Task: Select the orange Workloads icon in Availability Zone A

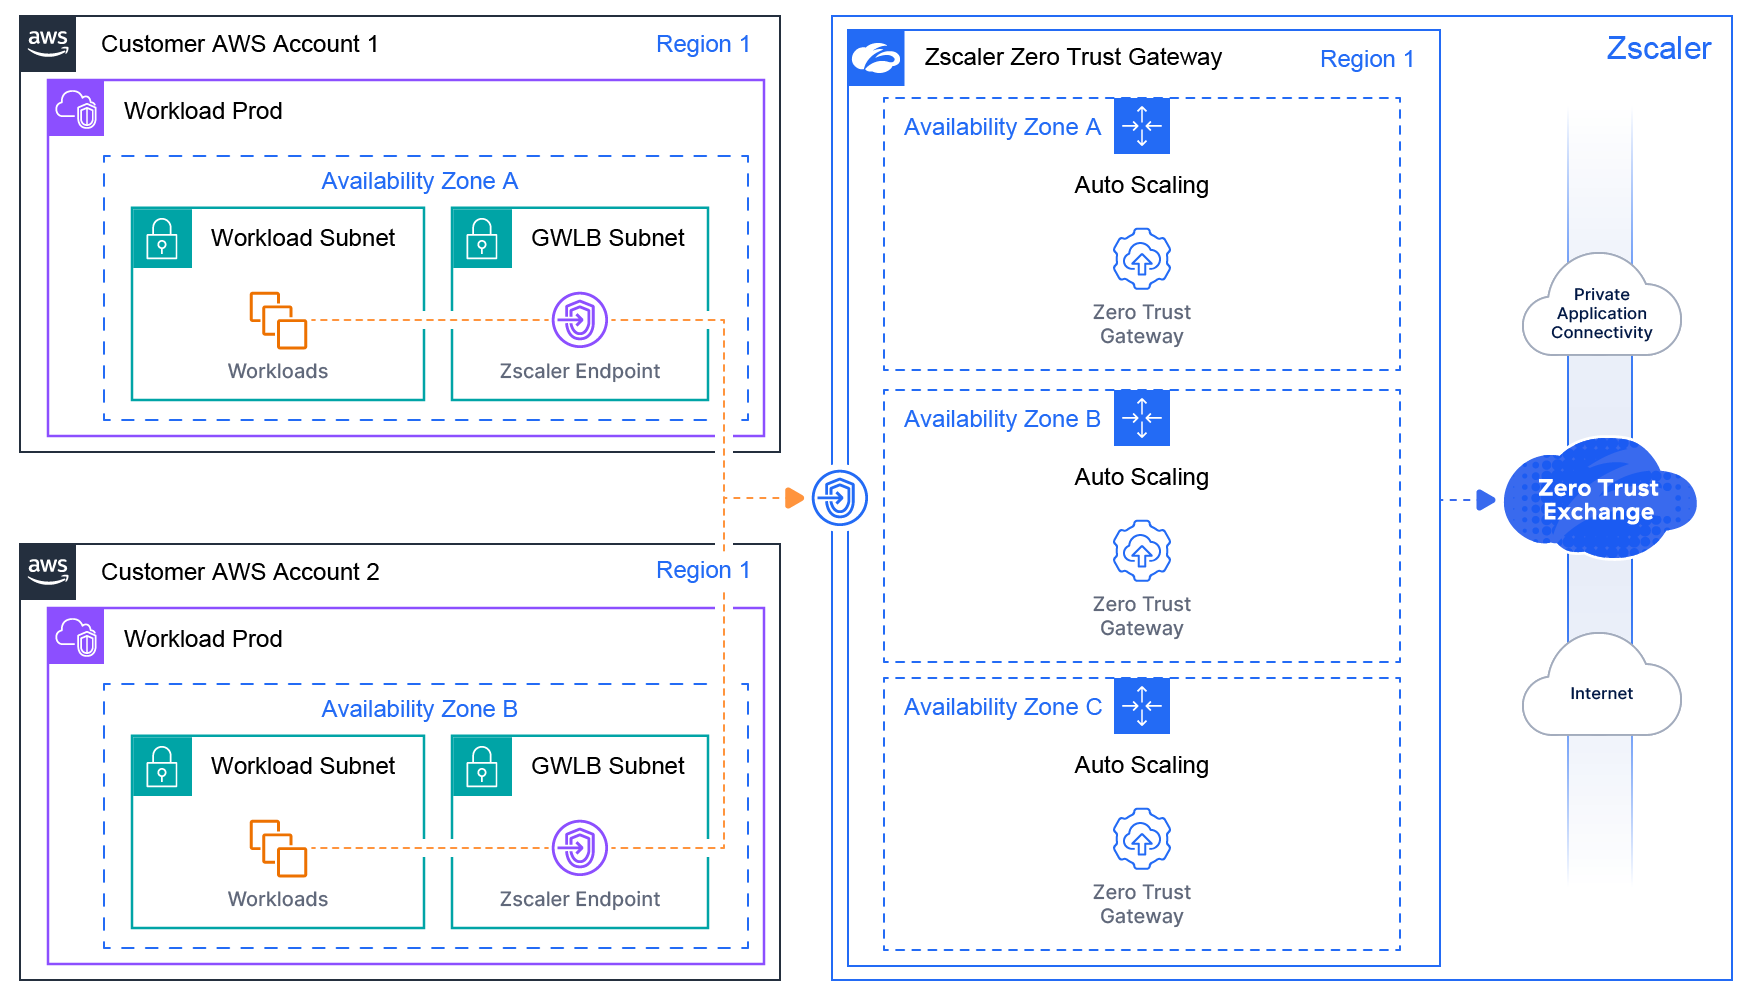Action: pyautogui.click(x=278, y=320)
